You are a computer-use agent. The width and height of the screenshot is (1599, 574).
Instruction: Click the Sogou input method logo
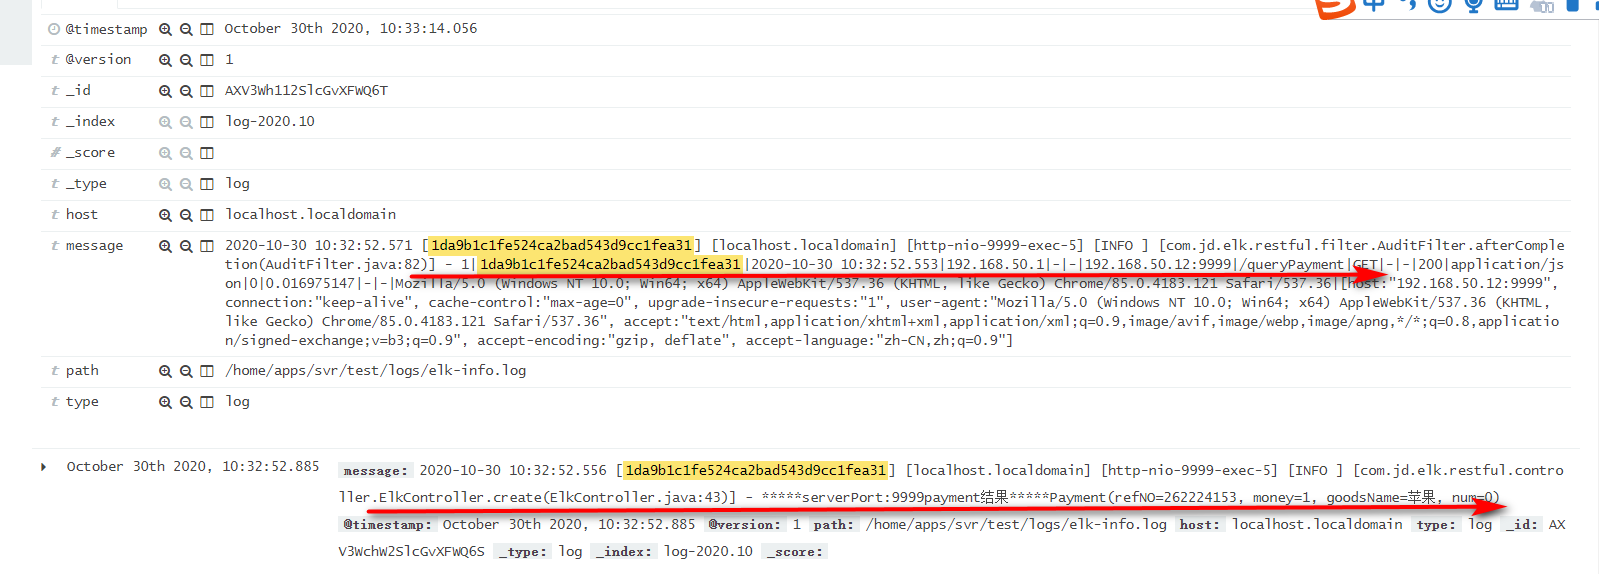(1335, 8)
